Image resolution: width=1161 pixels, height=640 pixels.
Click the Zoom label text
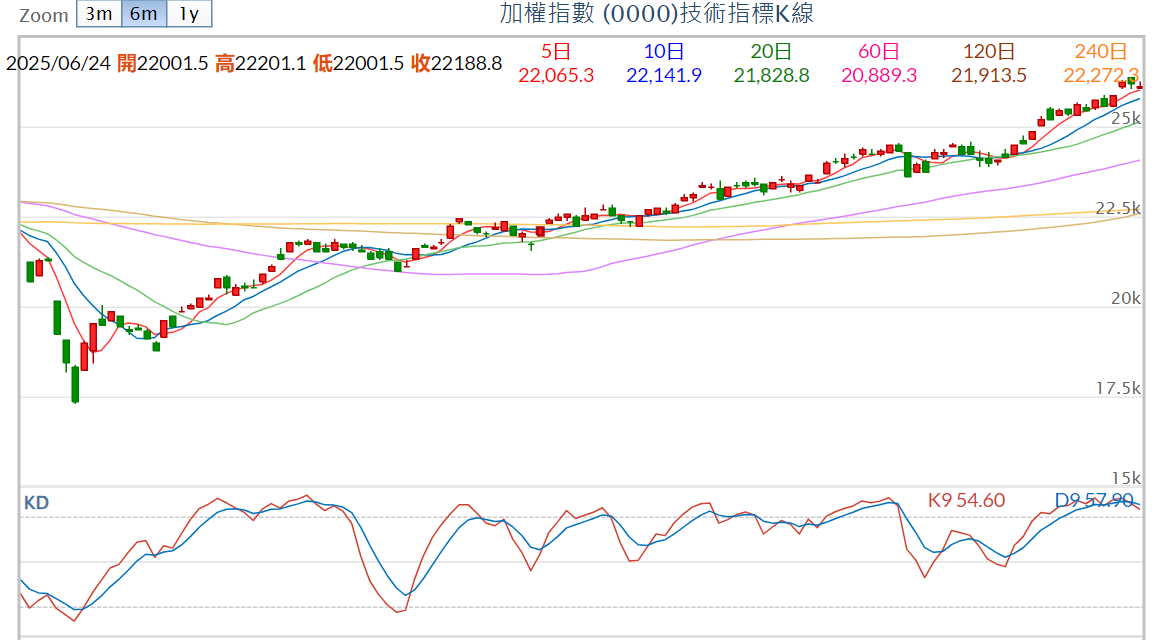(44, 15)
